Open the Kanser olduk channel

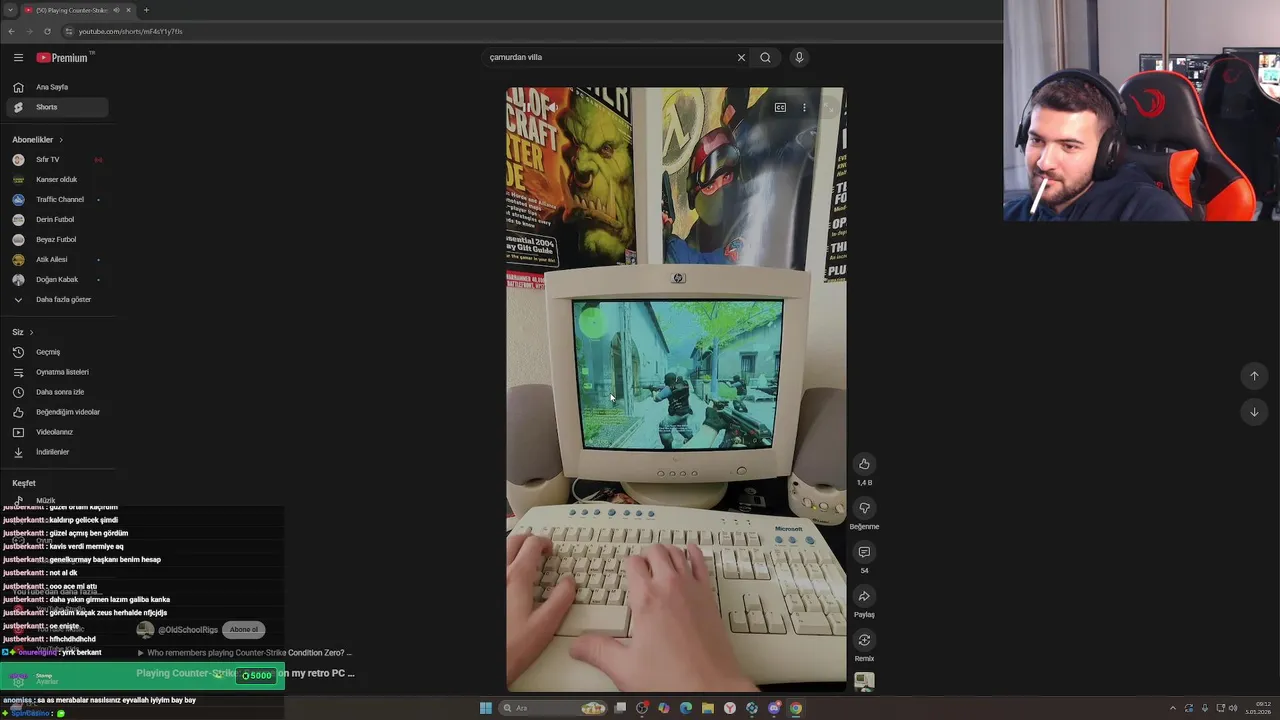click(x=55, y=180)
